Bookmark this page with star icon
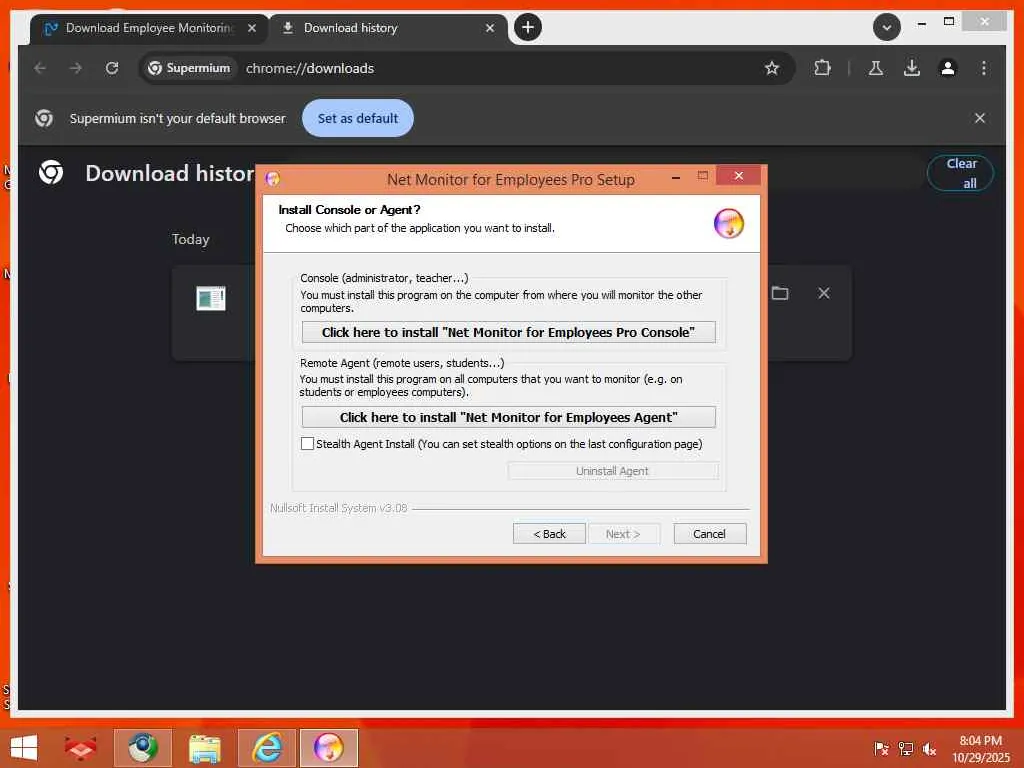The image size is (1024, 768). [x=772, y=68]
